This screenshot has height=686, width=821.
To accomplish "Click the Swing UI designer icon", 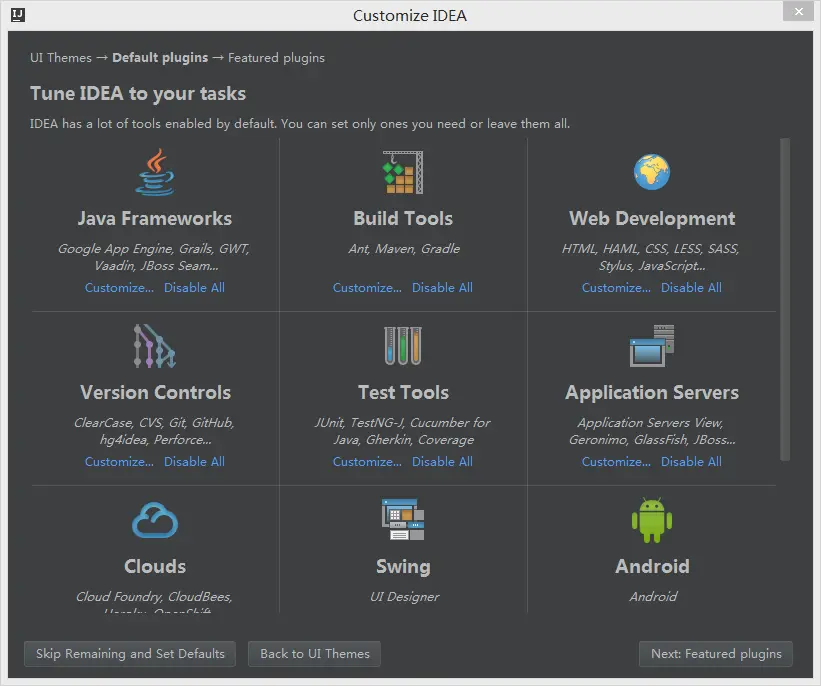I will pyautogui.click(x=403, y=519).
